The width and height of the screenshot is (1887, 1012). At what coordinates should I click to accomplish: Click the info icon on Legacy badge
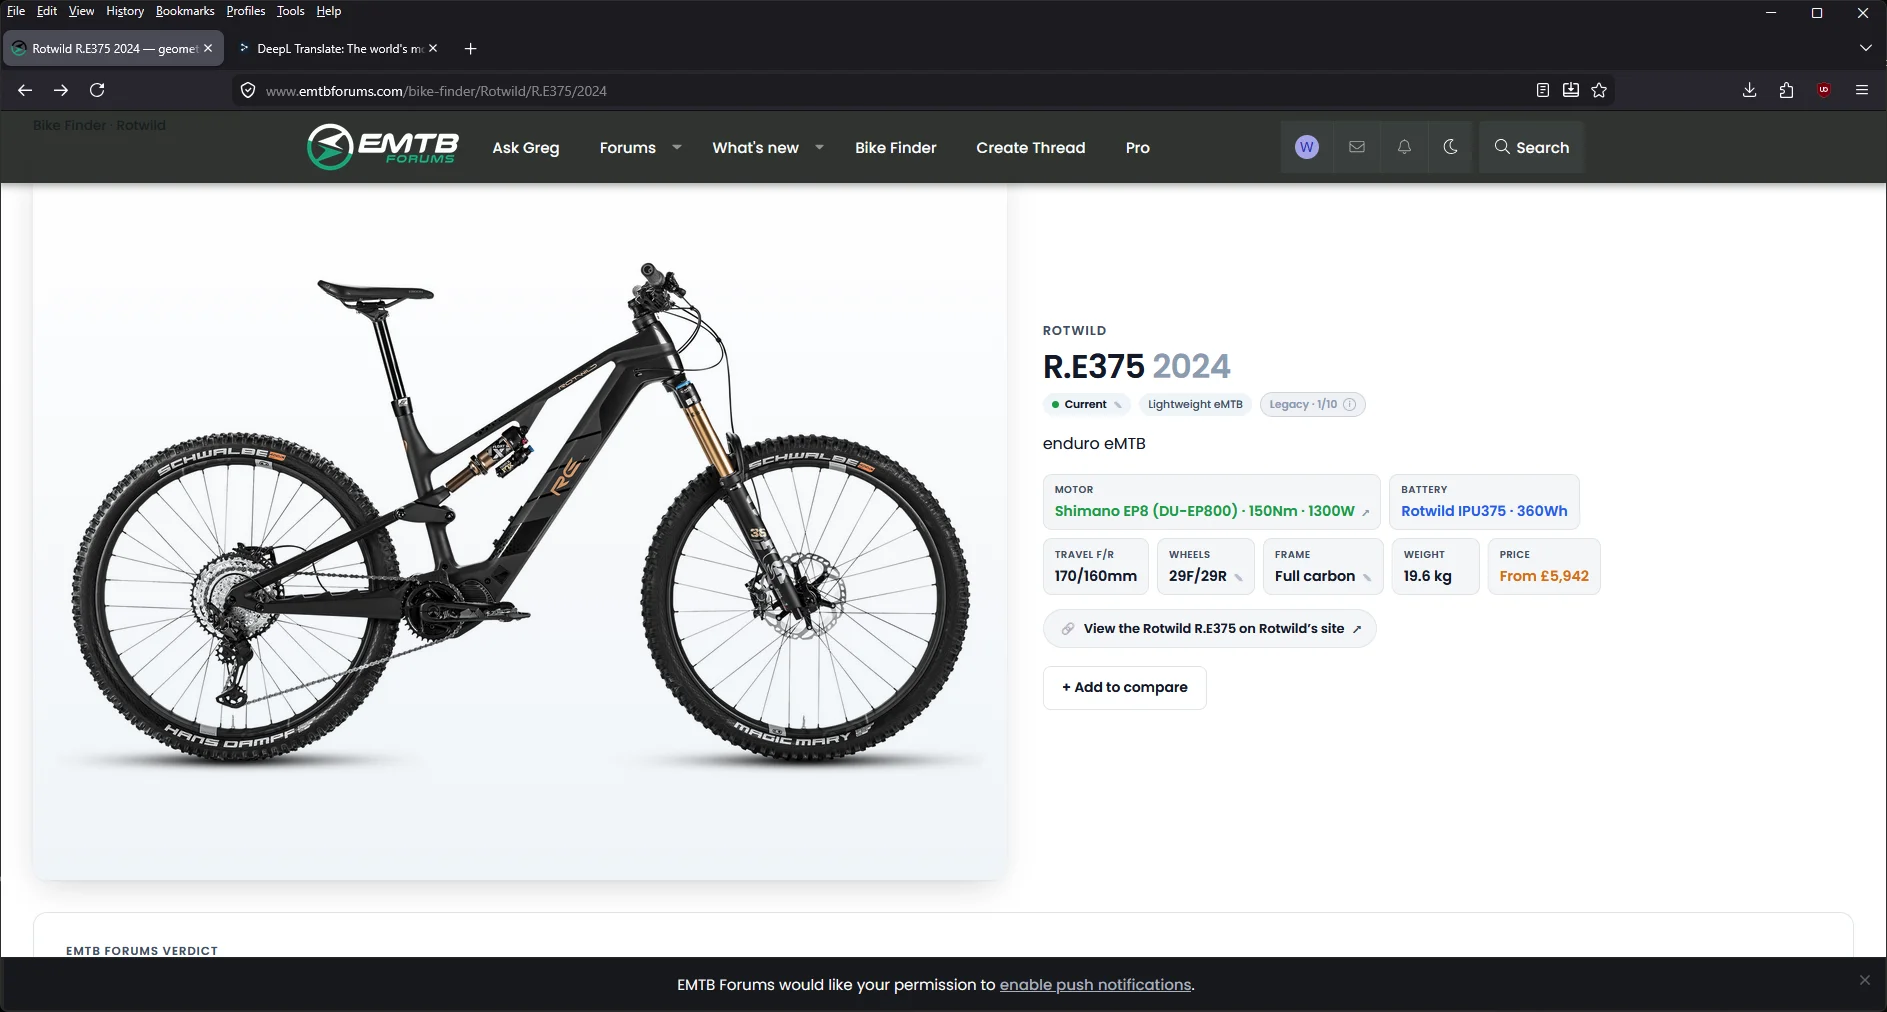point(1349,404)
